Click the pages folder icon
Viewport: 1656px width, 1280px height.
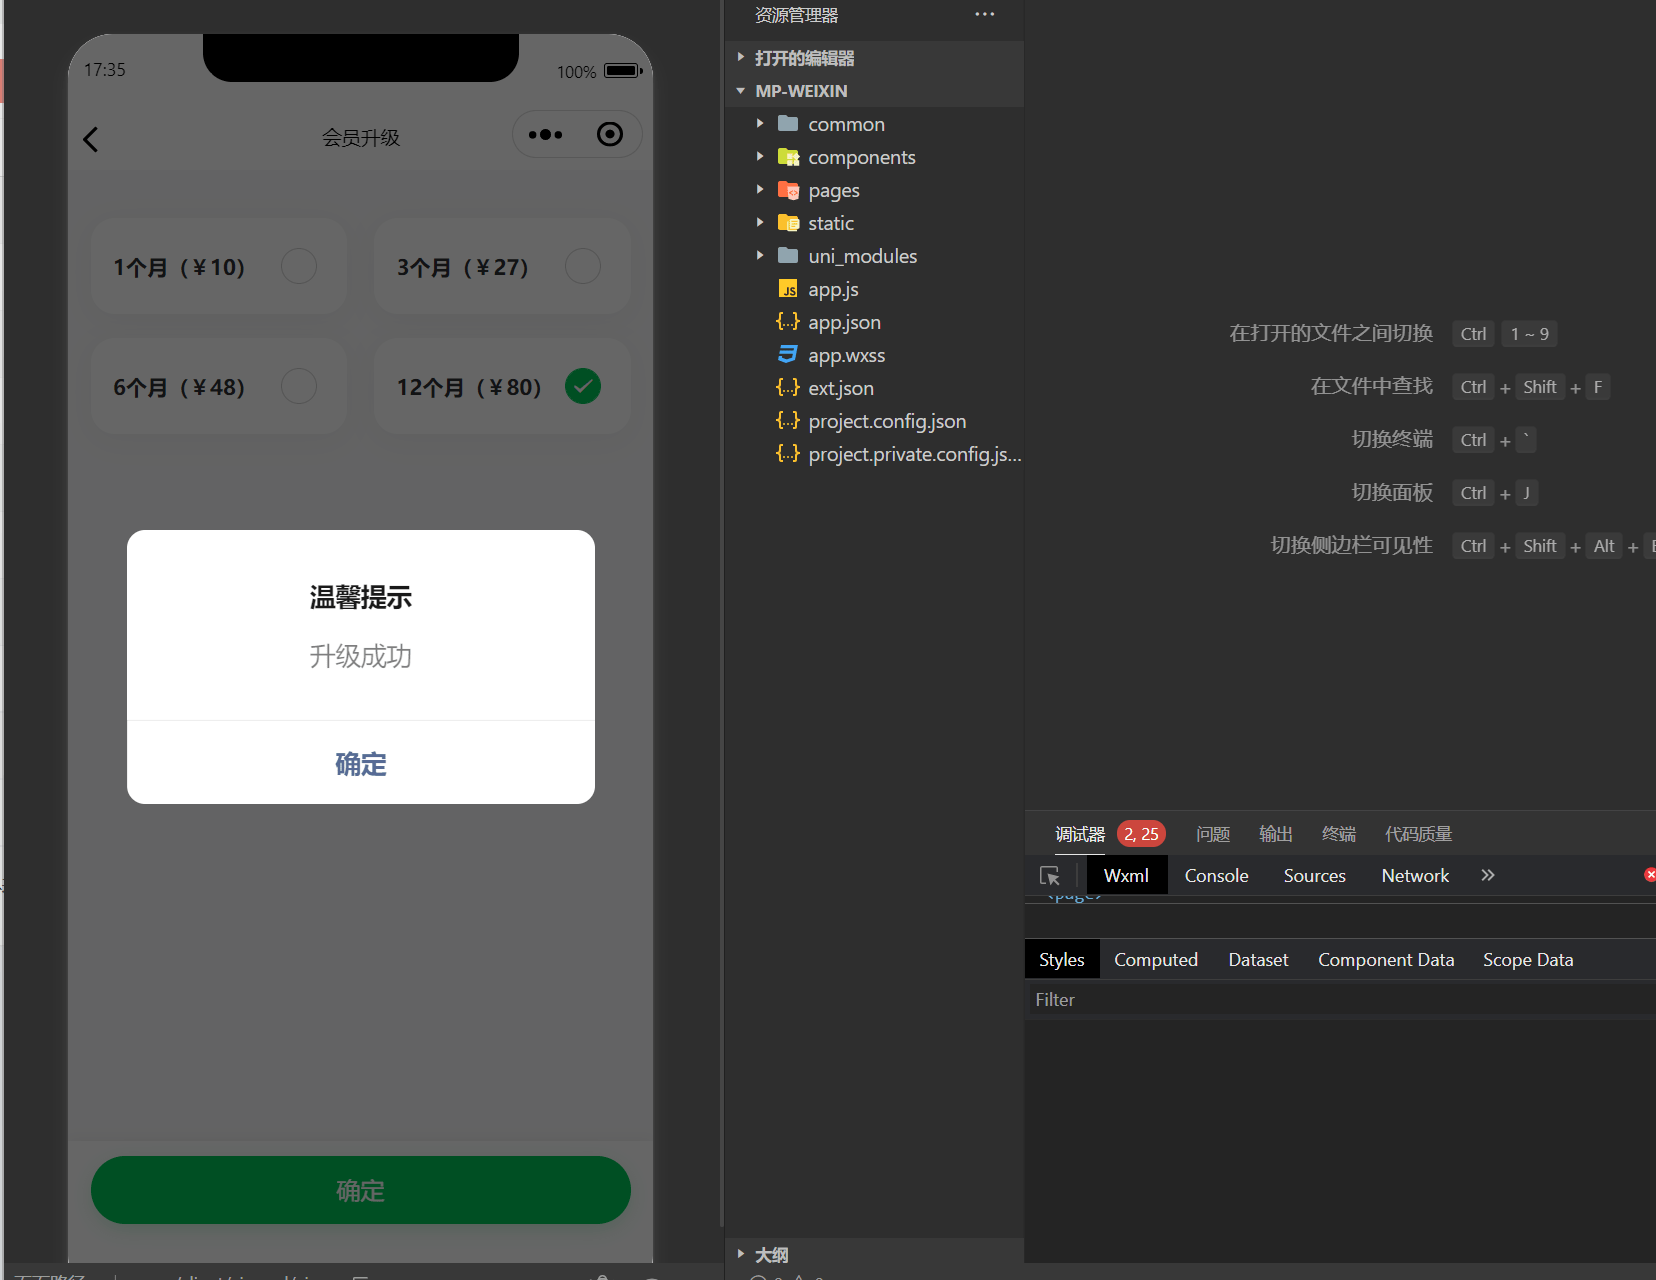coord(788,190)
